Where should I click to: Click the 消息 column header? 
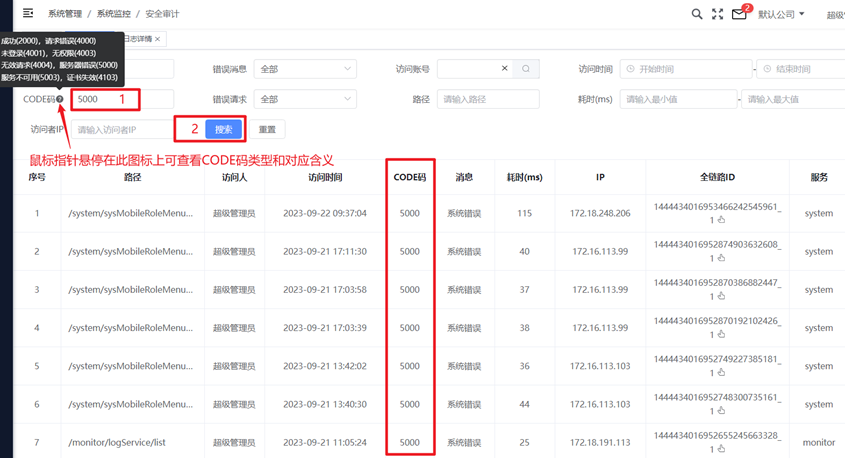[464, 177]
